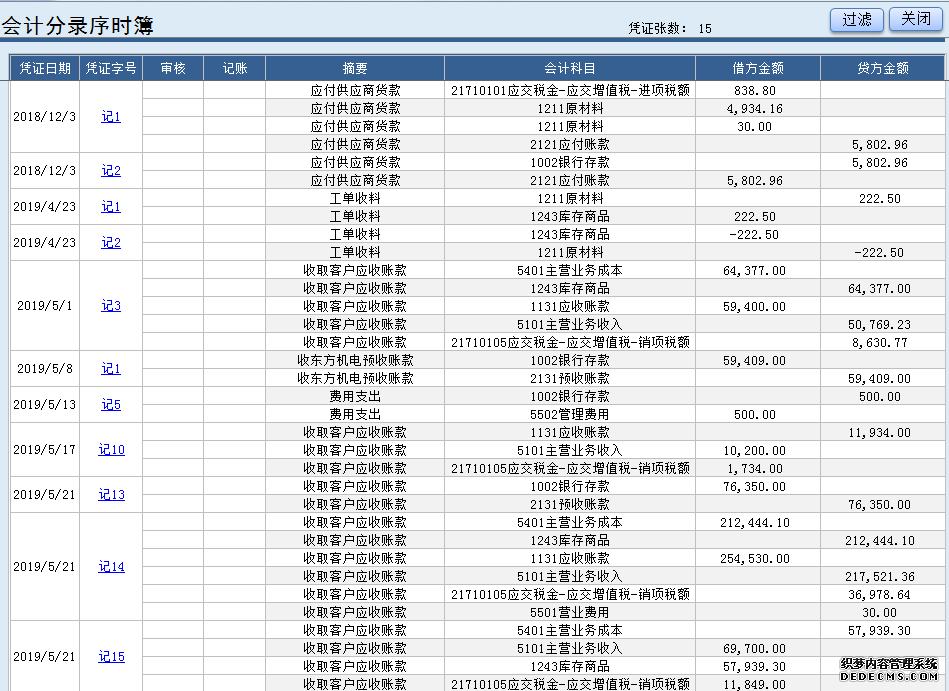Select credit amount 222.50
The height and width of the screenshot is (691, 949).
(x=882, y=198)
